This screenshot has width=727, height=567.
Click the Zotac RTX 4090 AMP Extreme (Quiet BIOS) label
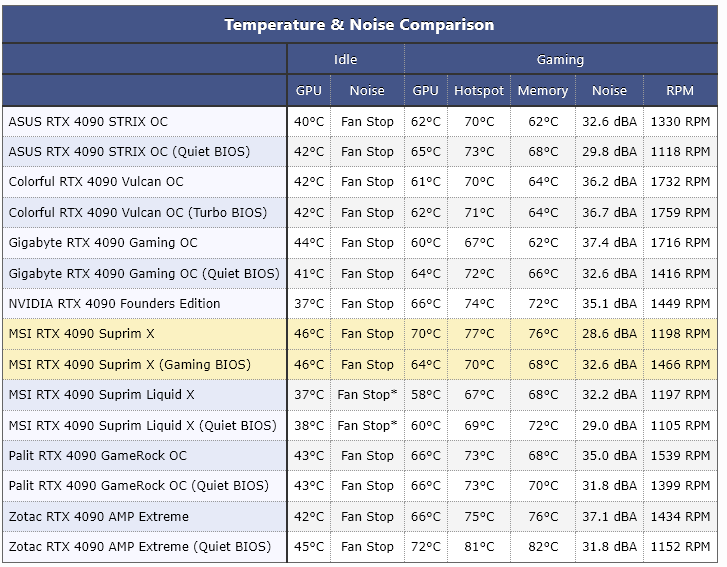(x=139, y=547)
